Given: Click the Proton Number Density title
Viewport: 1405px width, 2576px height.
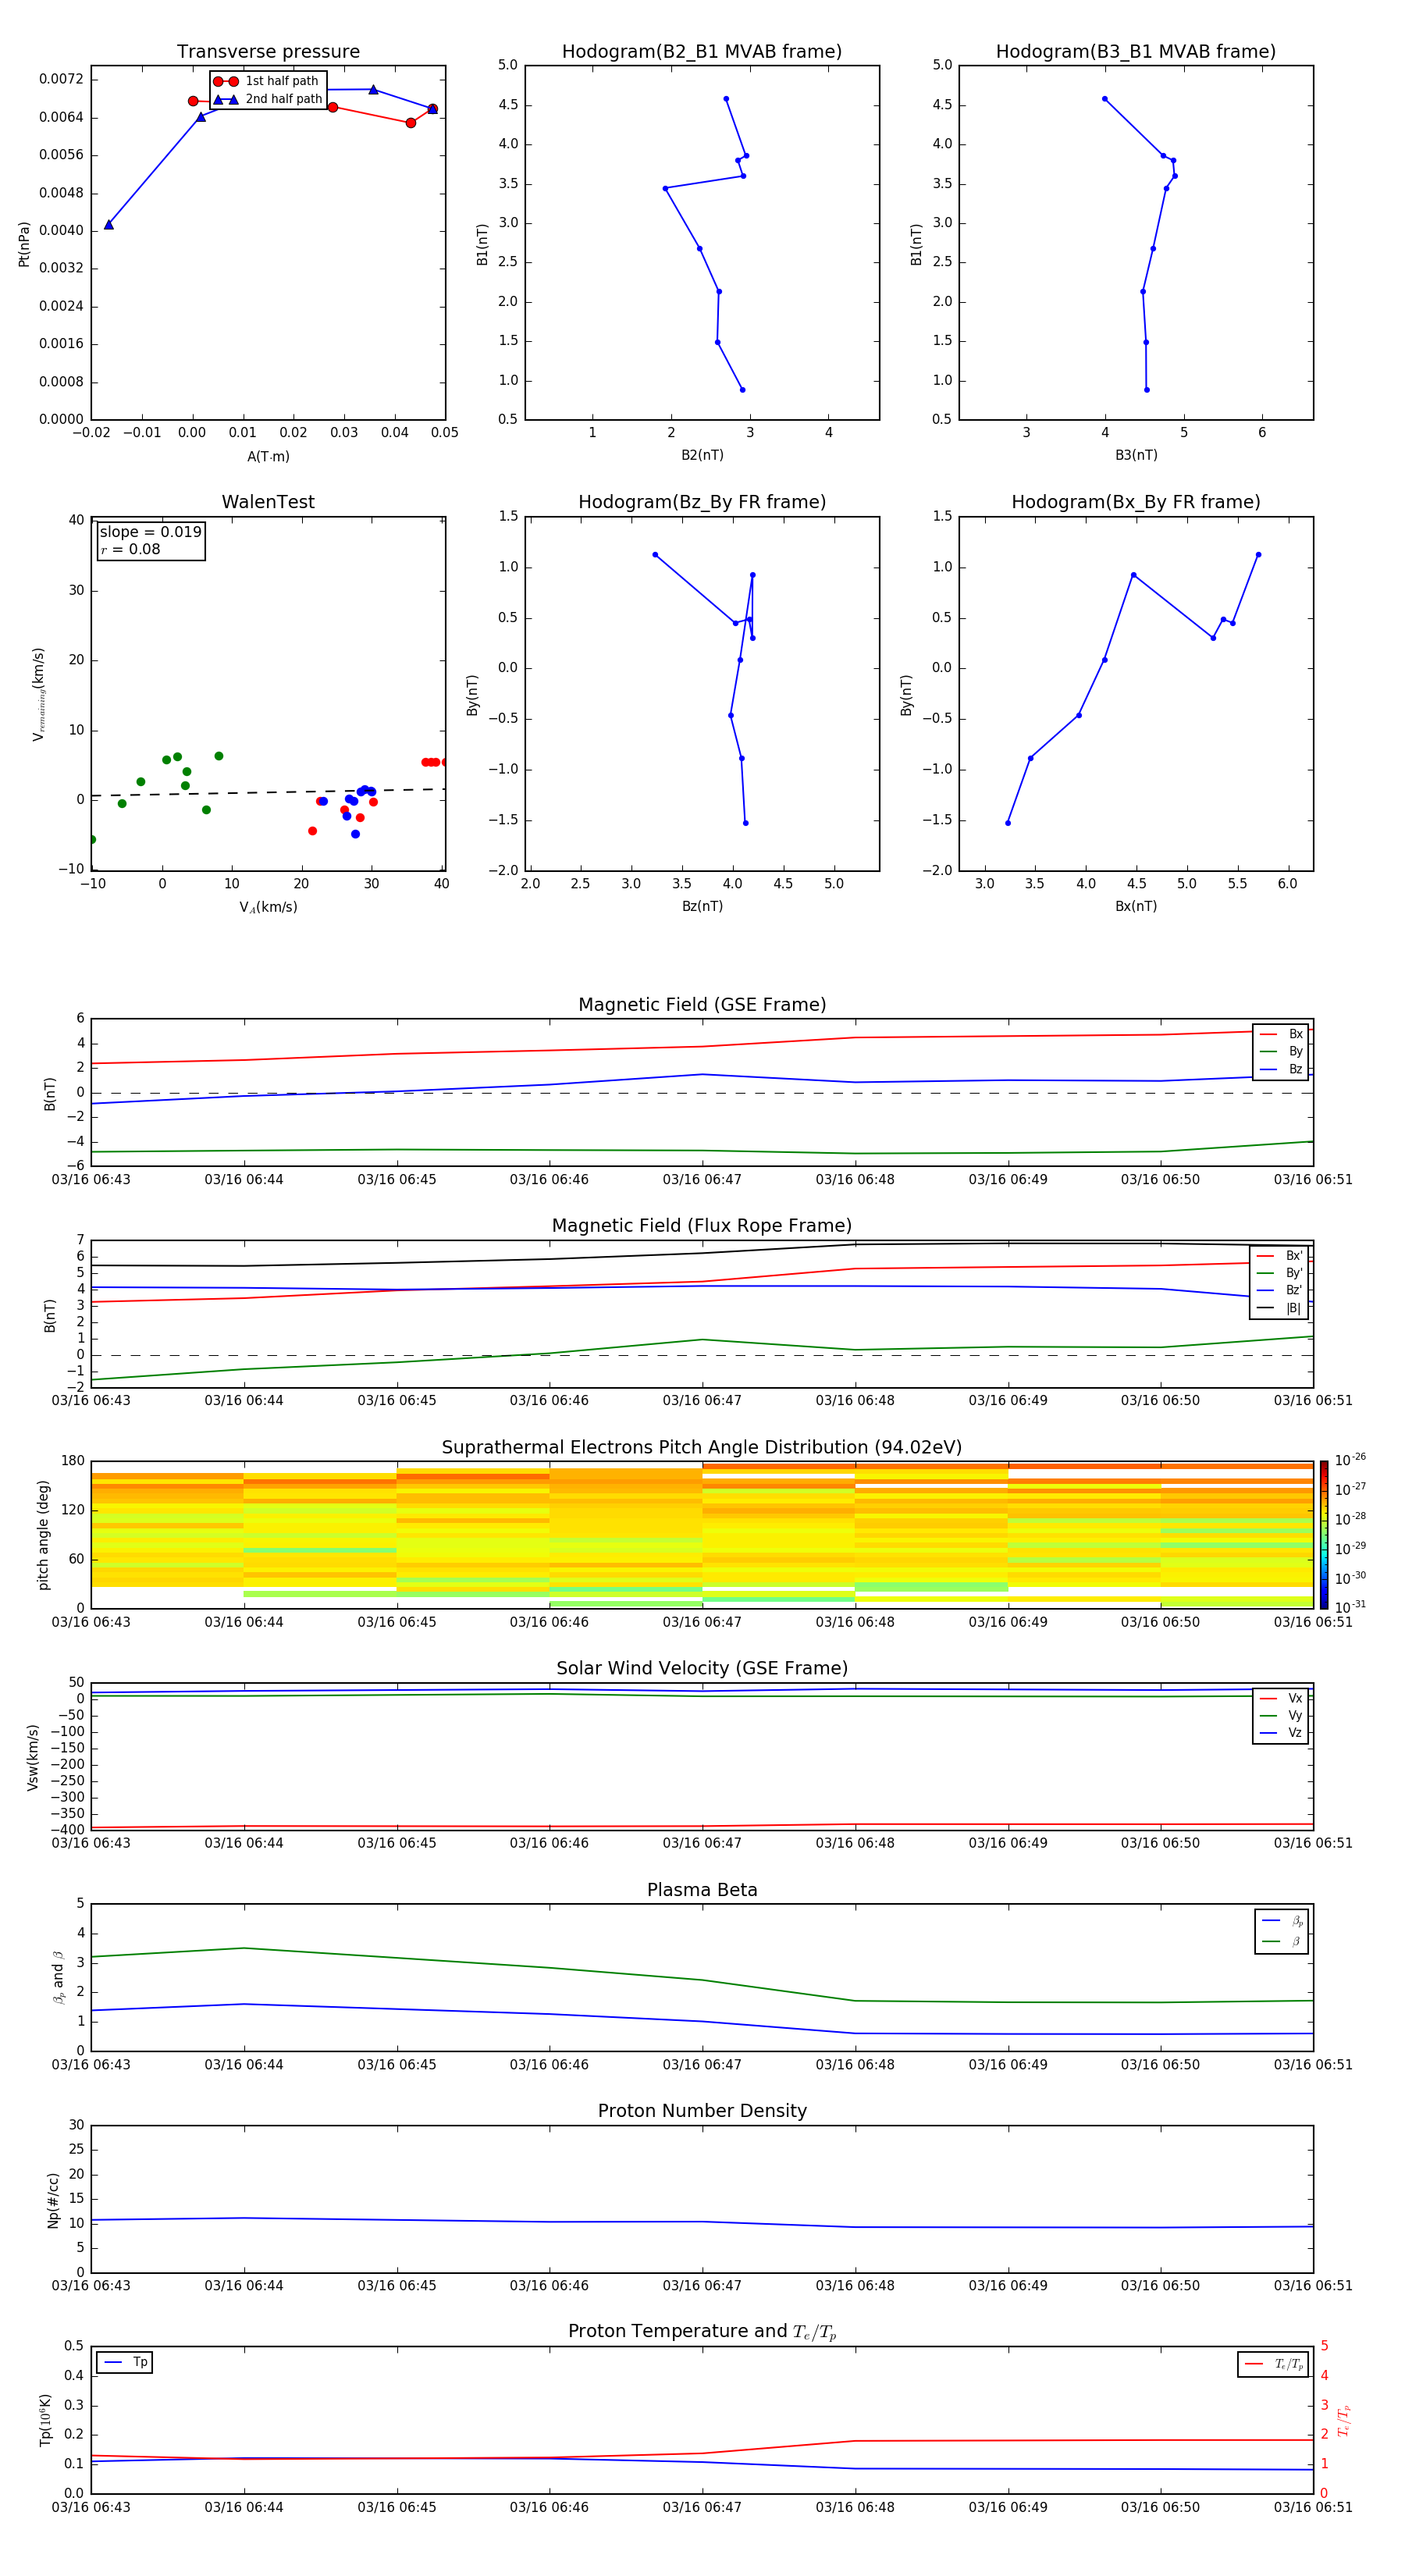Looking at the screenshot, I should click(702, 2111).
